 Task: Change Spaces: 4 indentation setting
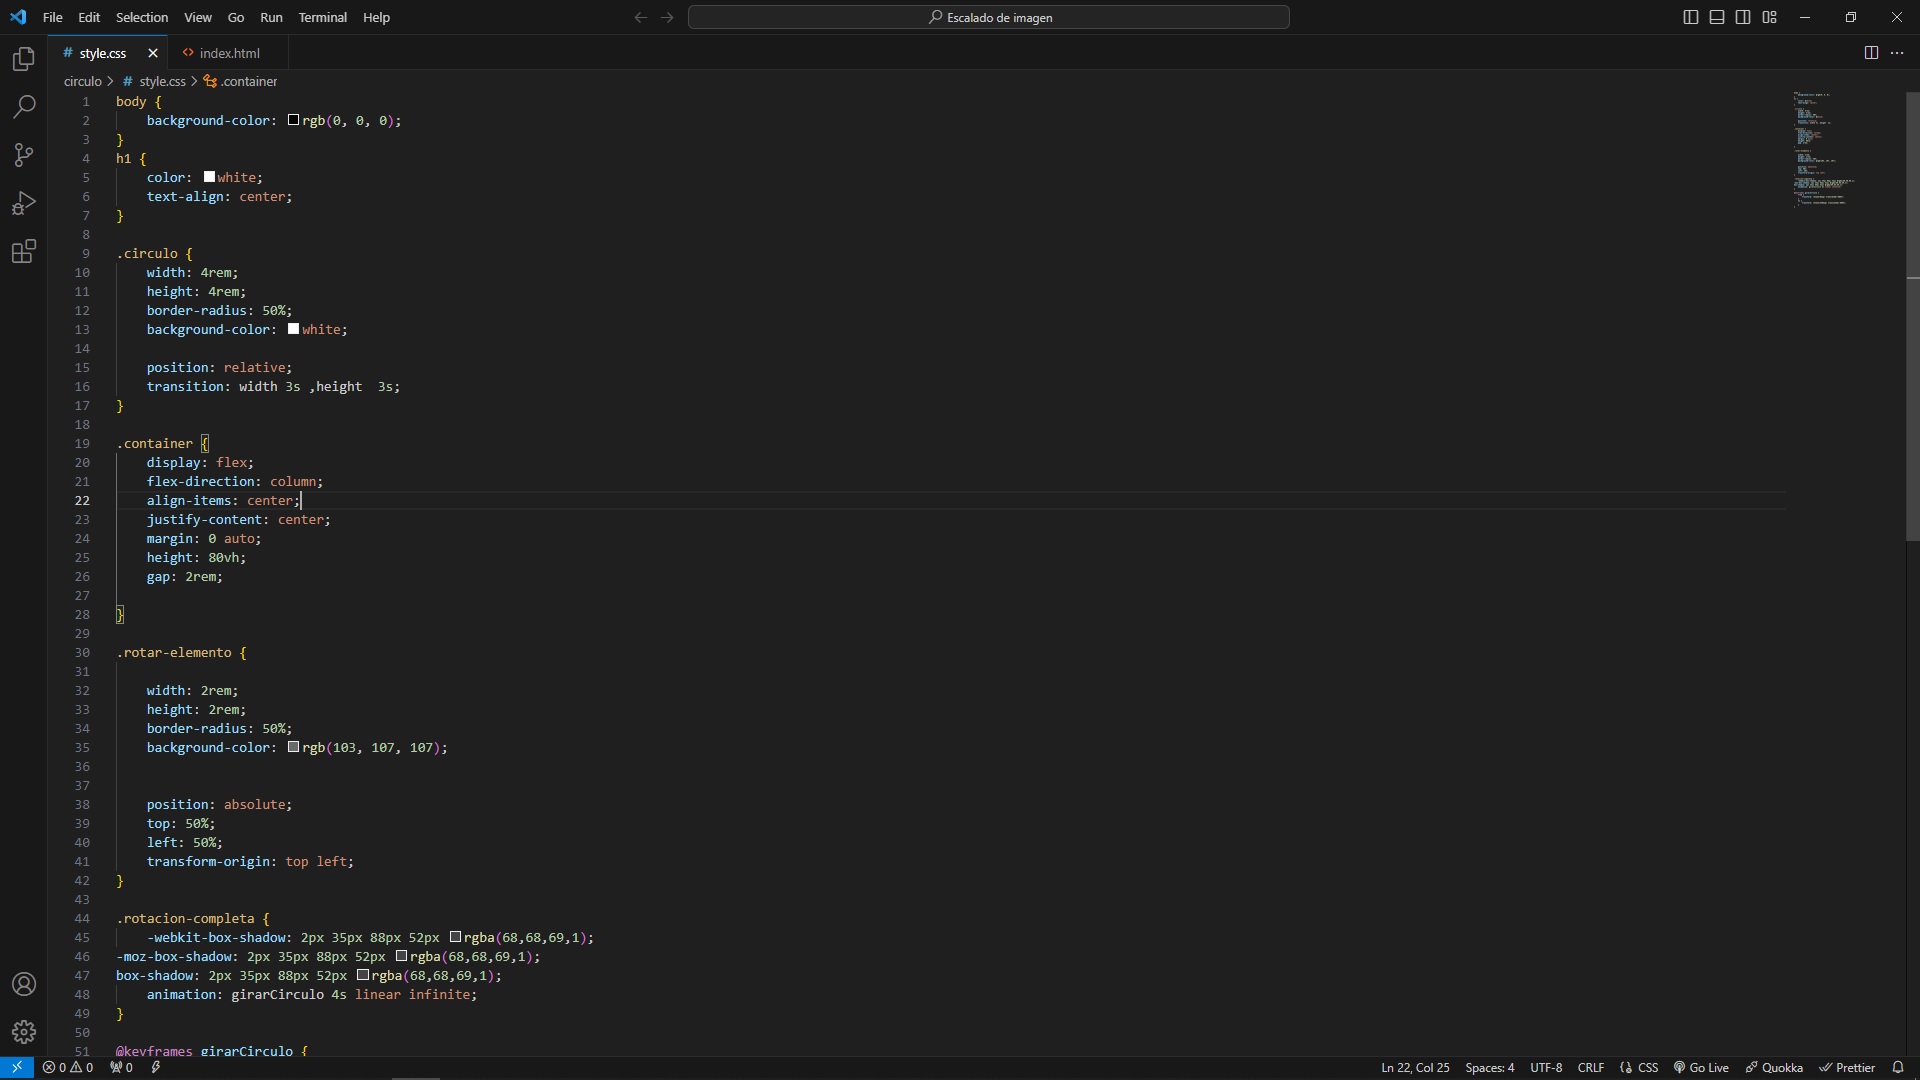pyautogui.click(x=1490, y=1067)
